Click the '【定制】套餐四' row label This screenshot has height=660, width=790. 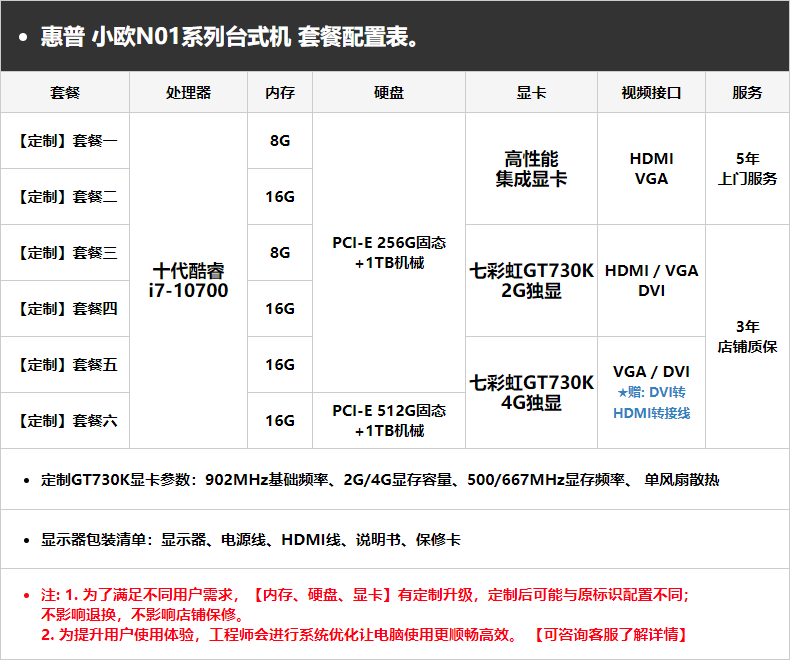tap(67, 308)
